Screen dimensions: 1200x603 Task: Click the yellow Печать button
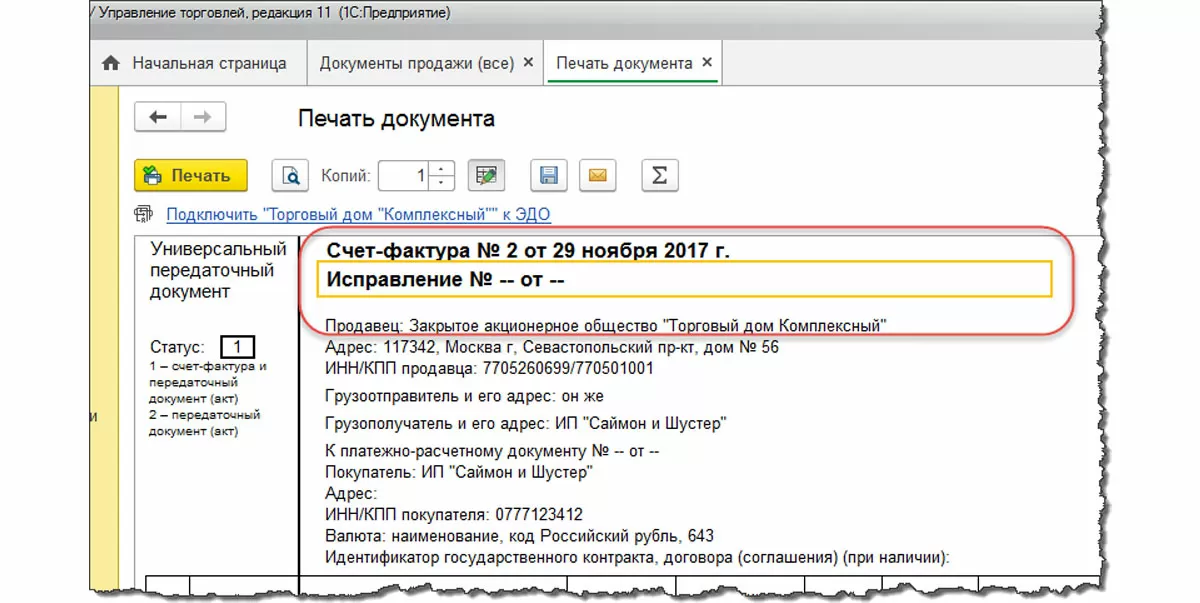tap(190, 176)
